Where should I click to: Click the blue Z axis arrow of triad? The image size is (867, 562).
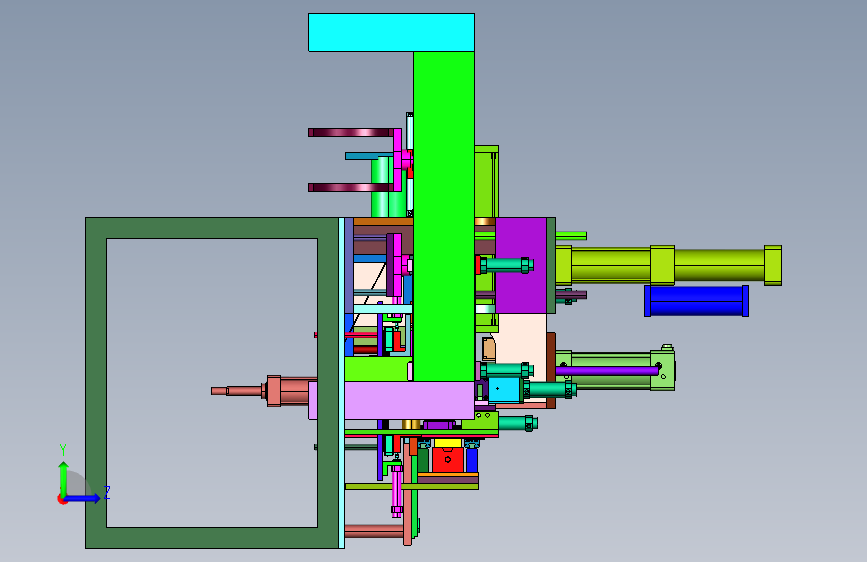tap(83, 498)
